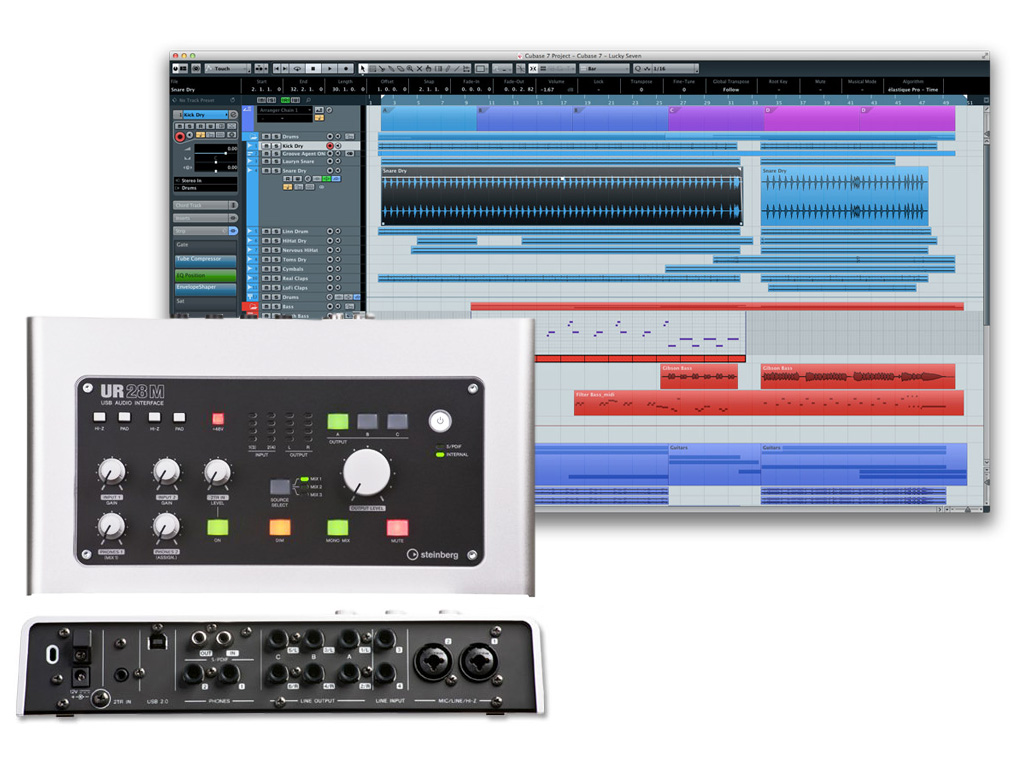Select the Range Selection tool

point(374,68)
